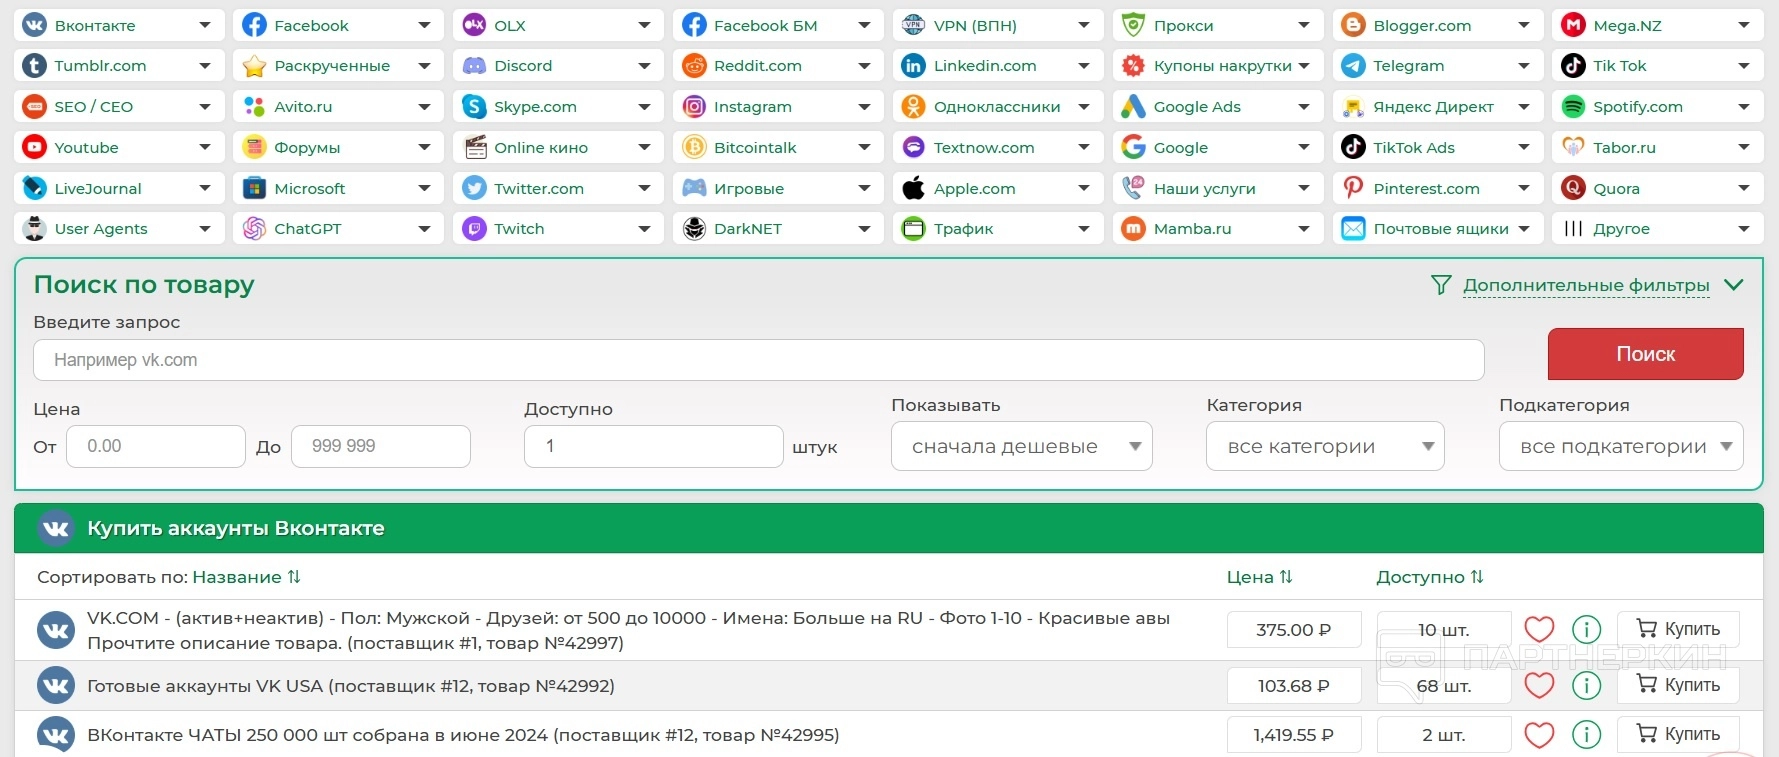
Task: Click the Microsoft logo icon
Action: point(255,188)
